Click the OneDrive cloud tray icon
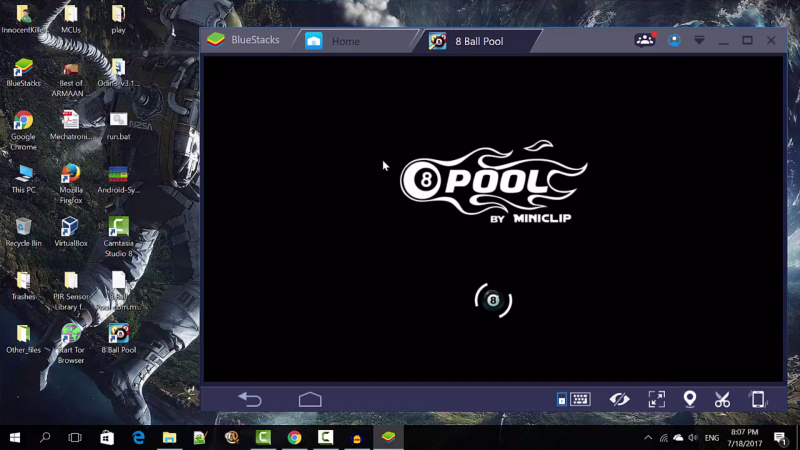The height and width of the screenshot is (450, 800). click(x=678, y=438)
